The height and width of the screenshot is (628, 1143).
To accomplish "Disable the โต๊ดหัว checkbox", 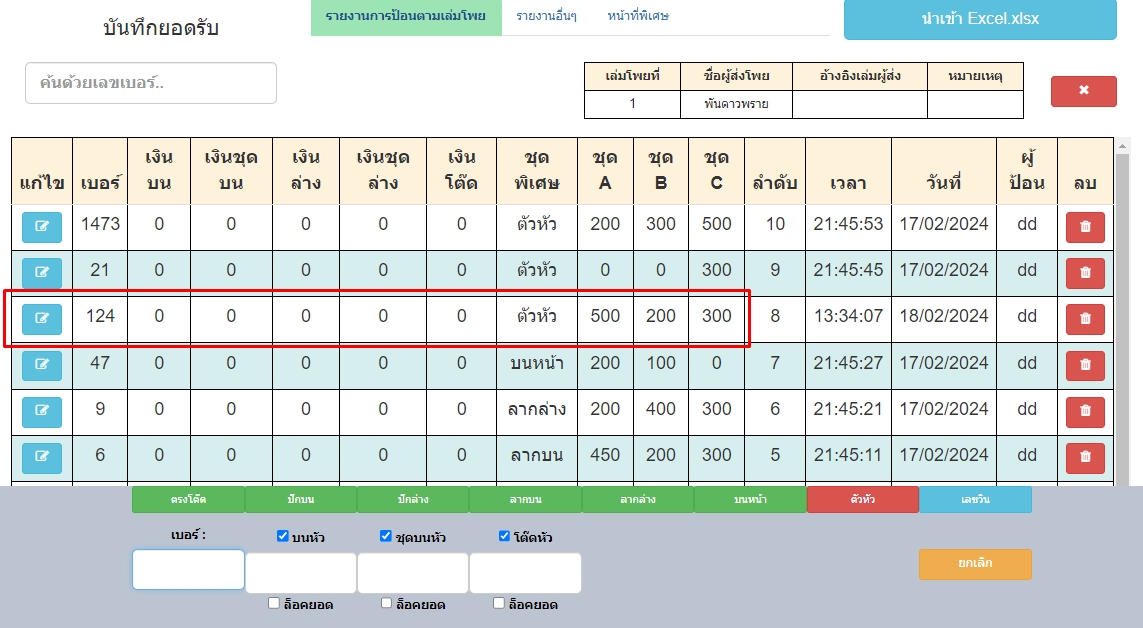I will coord(505,537).
